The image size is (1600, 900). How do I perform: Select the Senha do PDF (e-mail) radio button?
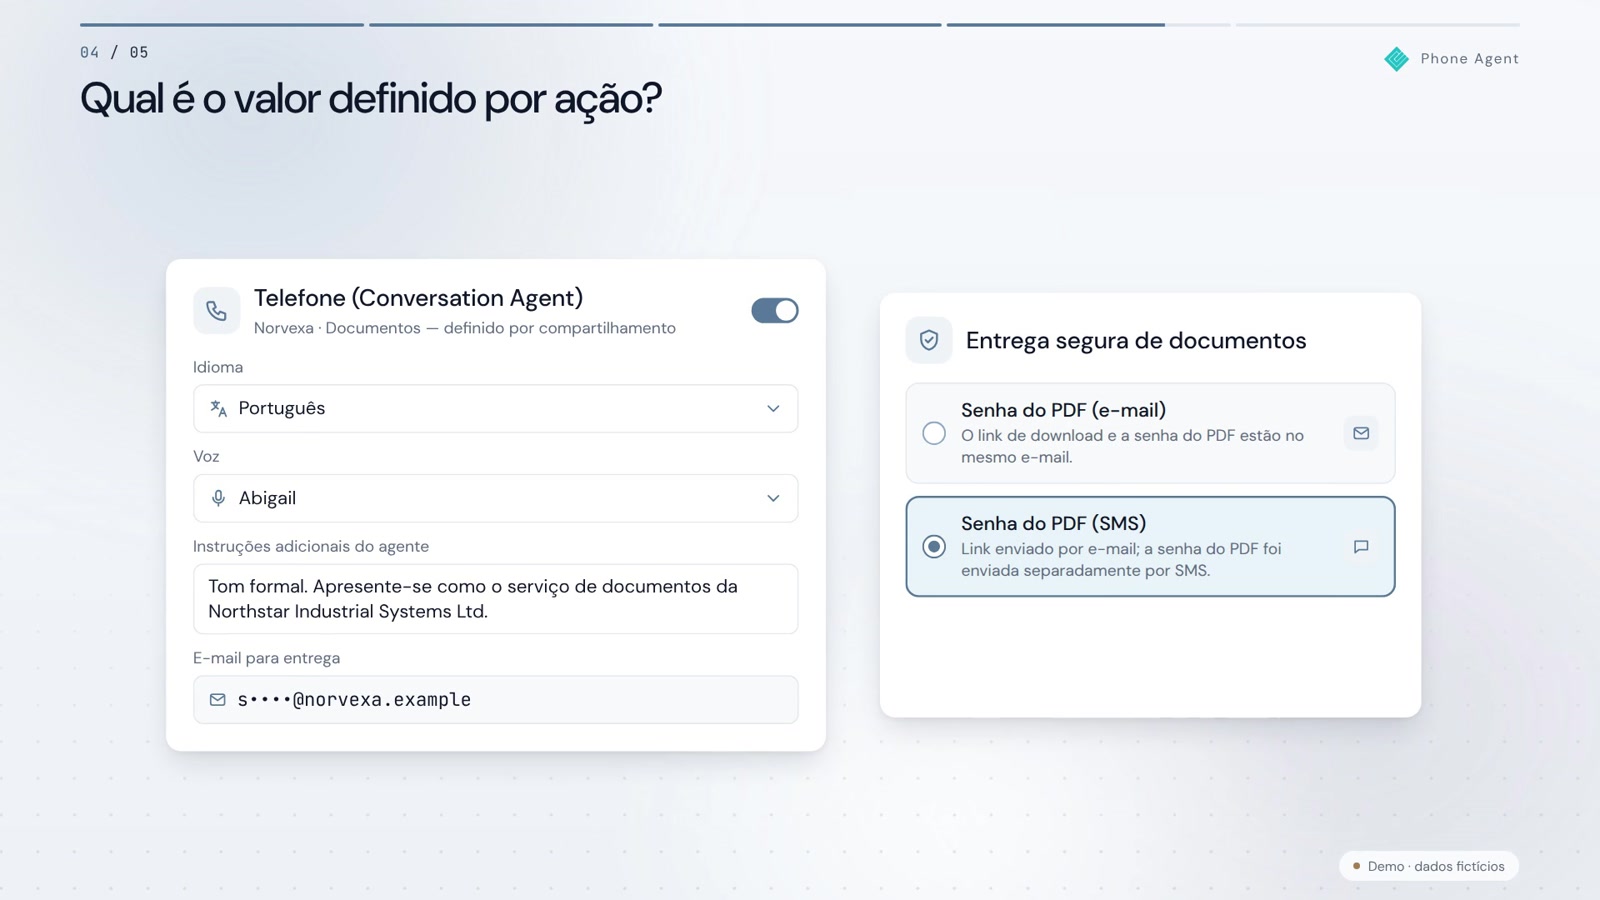934,433
